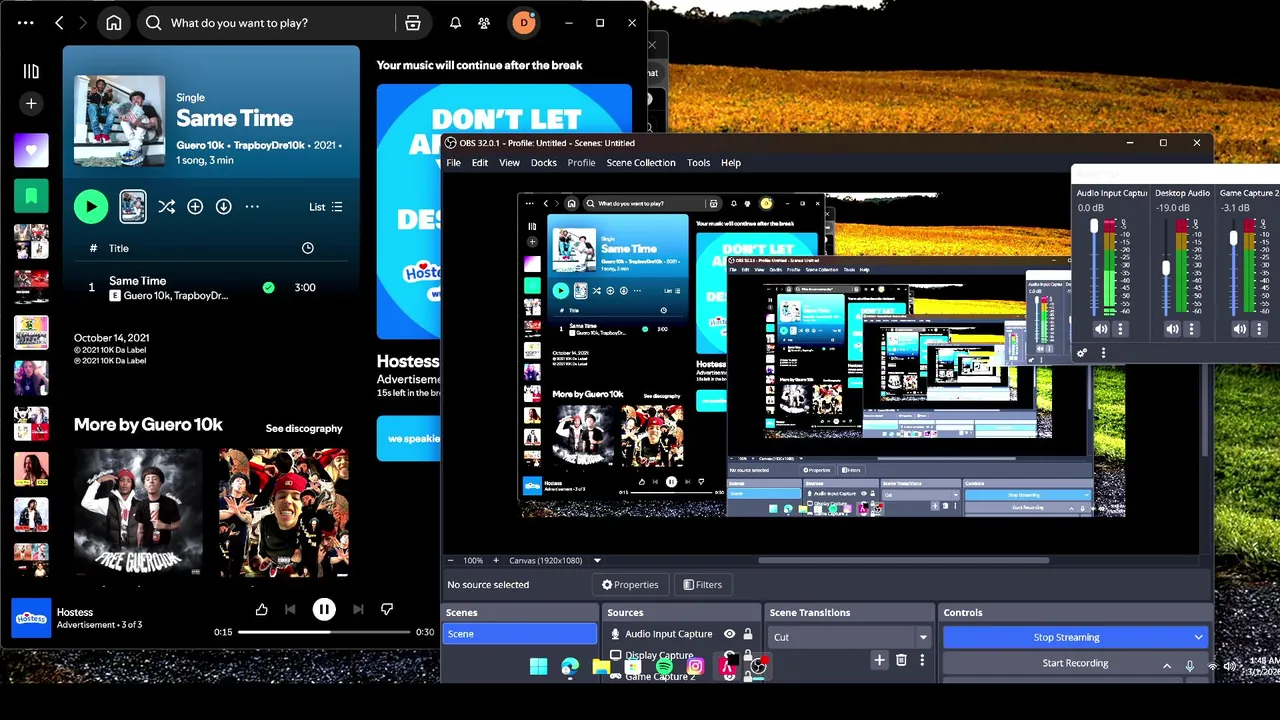Click the Create plus in Spotify sidebar
The image size is (1280, 720).
click(31, 103)
